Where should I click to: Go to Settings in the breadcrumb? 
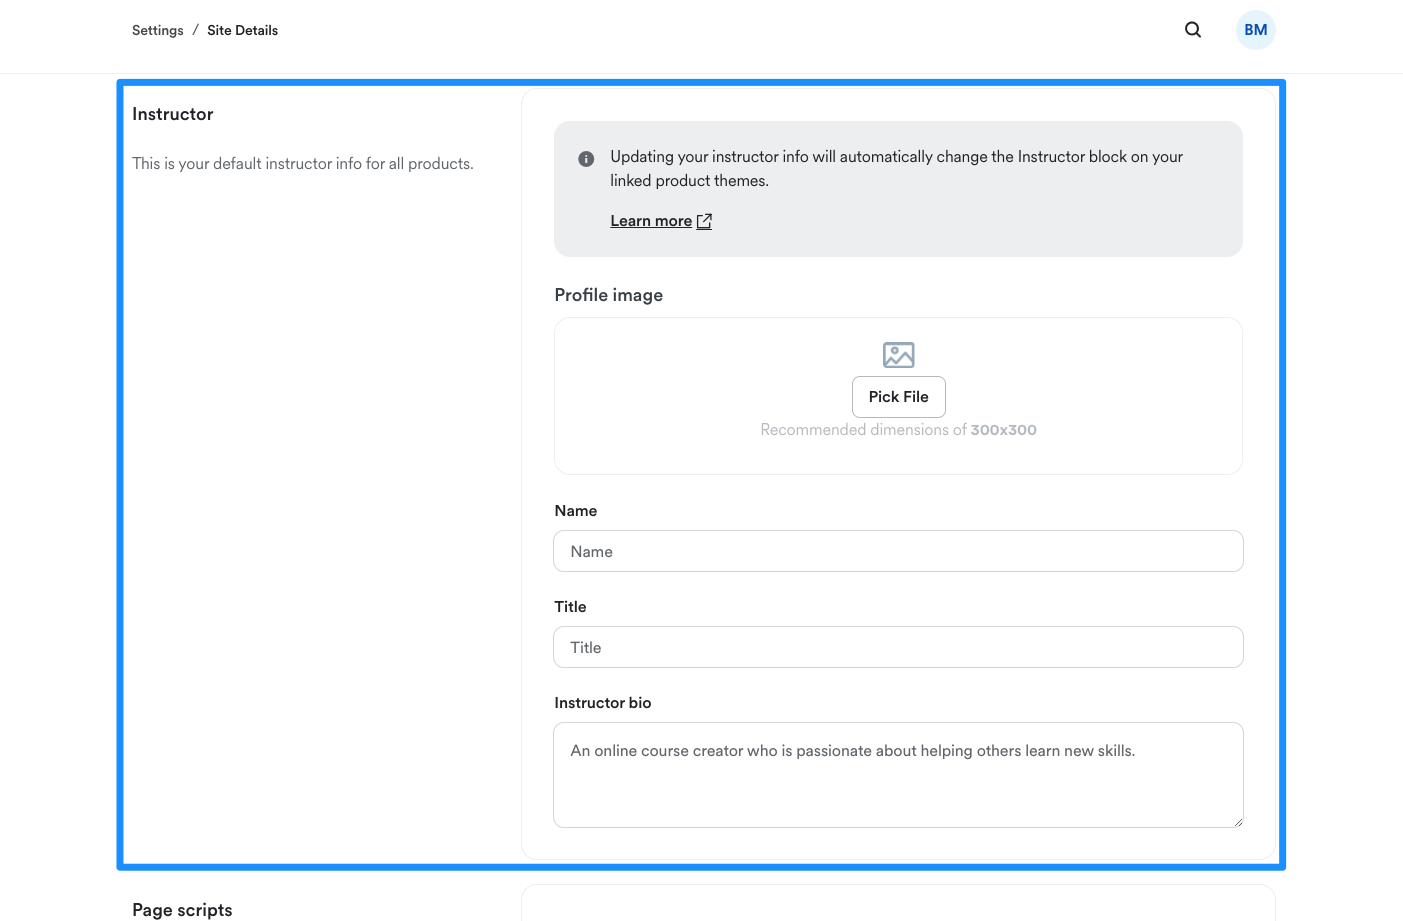158,30
